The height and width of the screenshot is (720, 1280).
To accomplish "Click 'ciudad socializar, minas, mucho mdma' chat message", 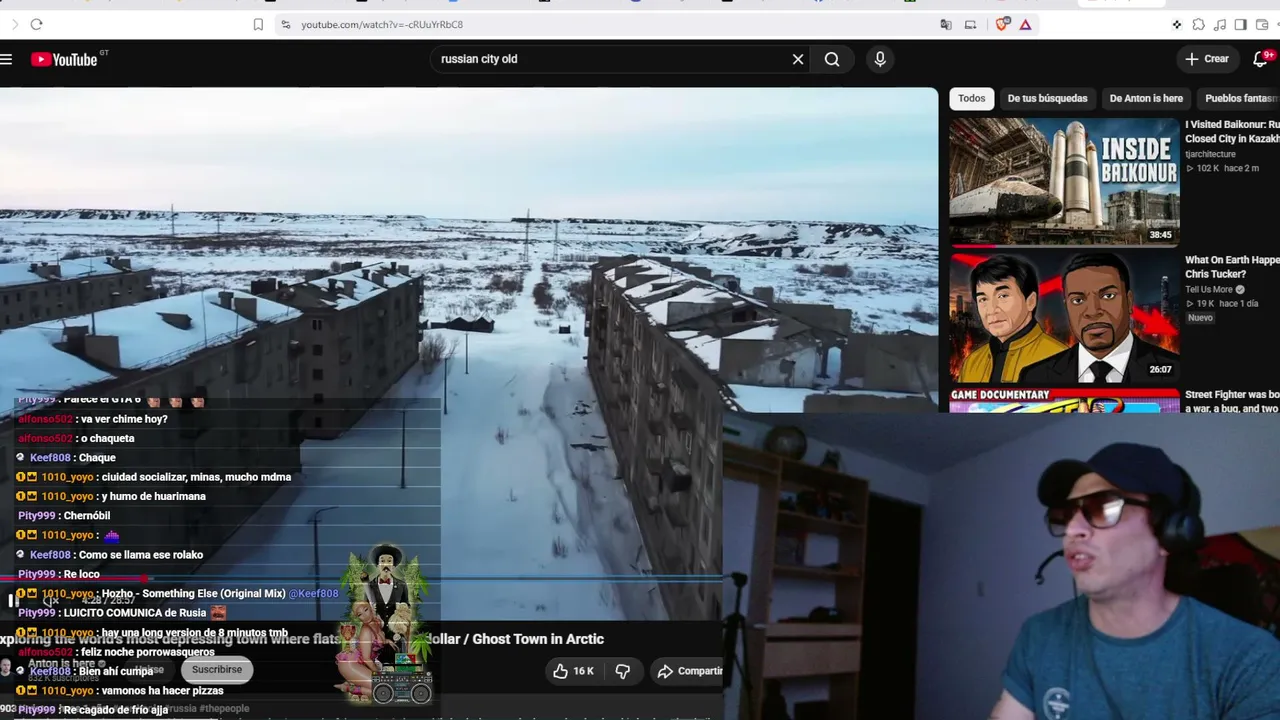I will pos(154,477).
